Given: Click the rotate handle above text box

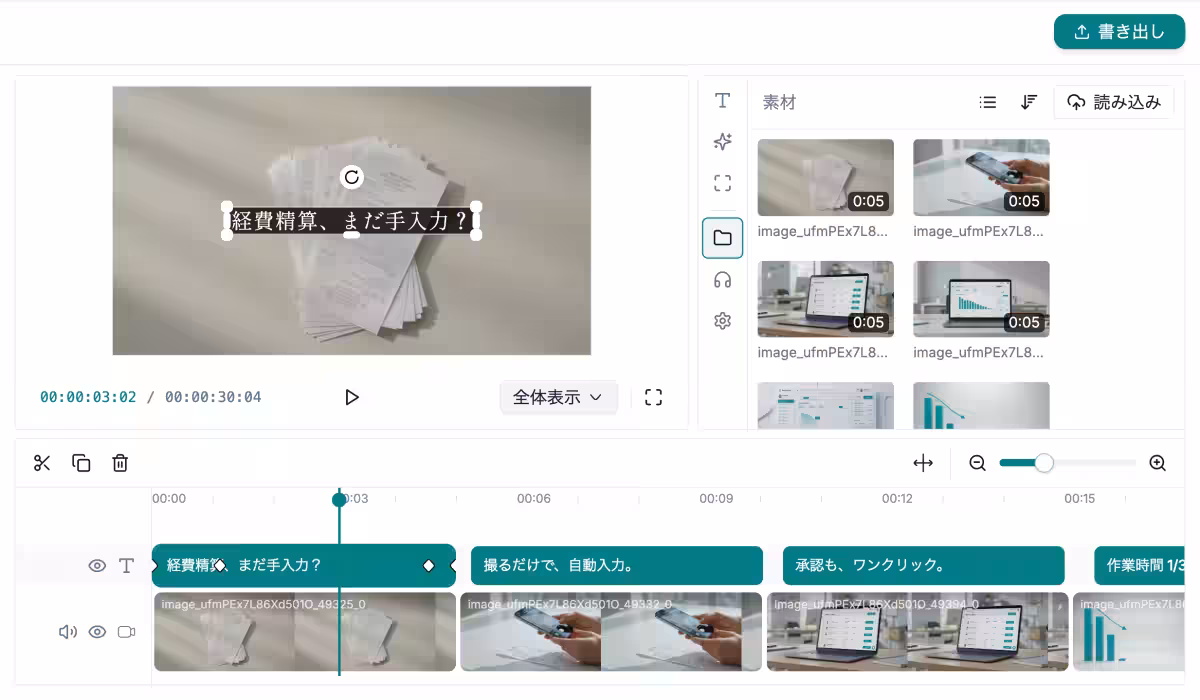Looking at the screenshot, I should coord(352,177).
